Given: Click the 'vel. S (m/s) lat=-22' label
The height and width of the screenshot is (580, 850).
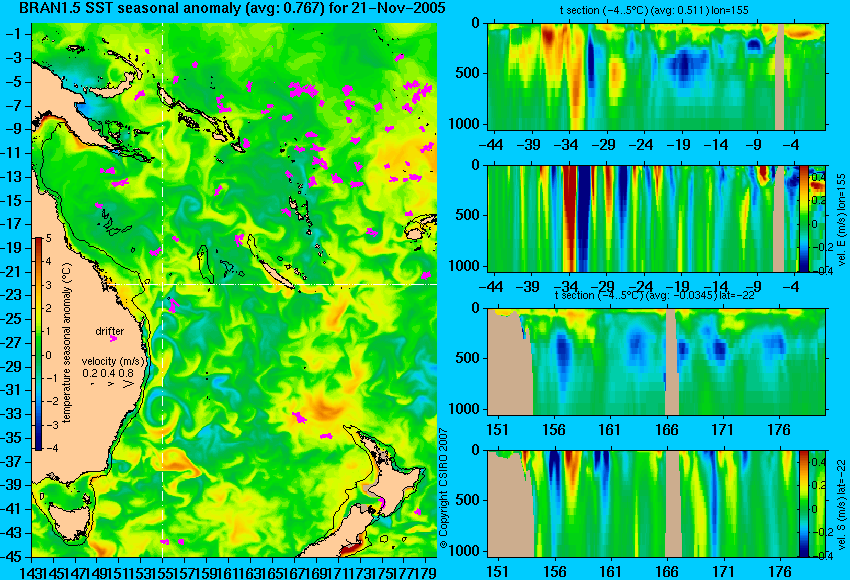Looking at the screenshot, I should tap(841, 504).
